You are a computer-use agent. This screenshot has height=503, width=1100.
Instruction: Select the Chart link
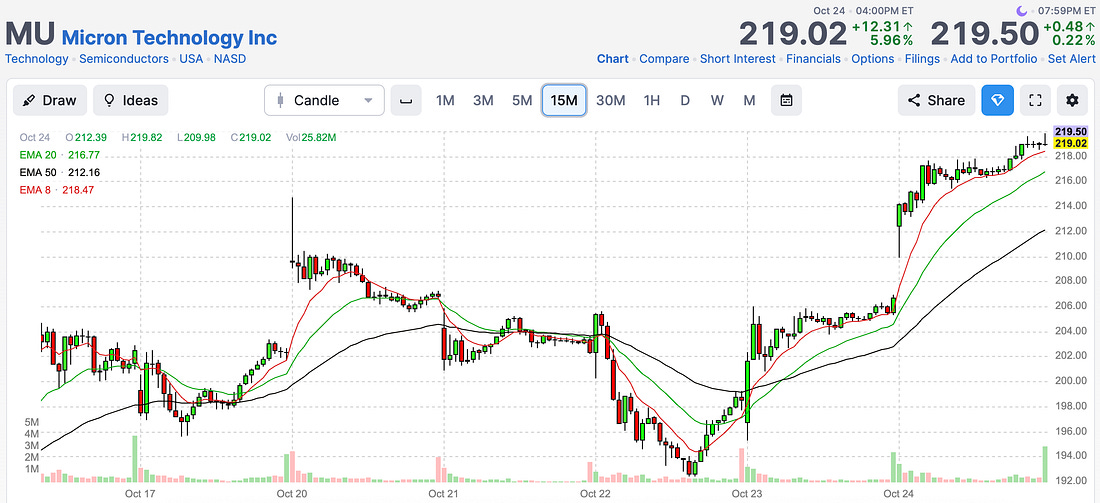click(612, 59)
